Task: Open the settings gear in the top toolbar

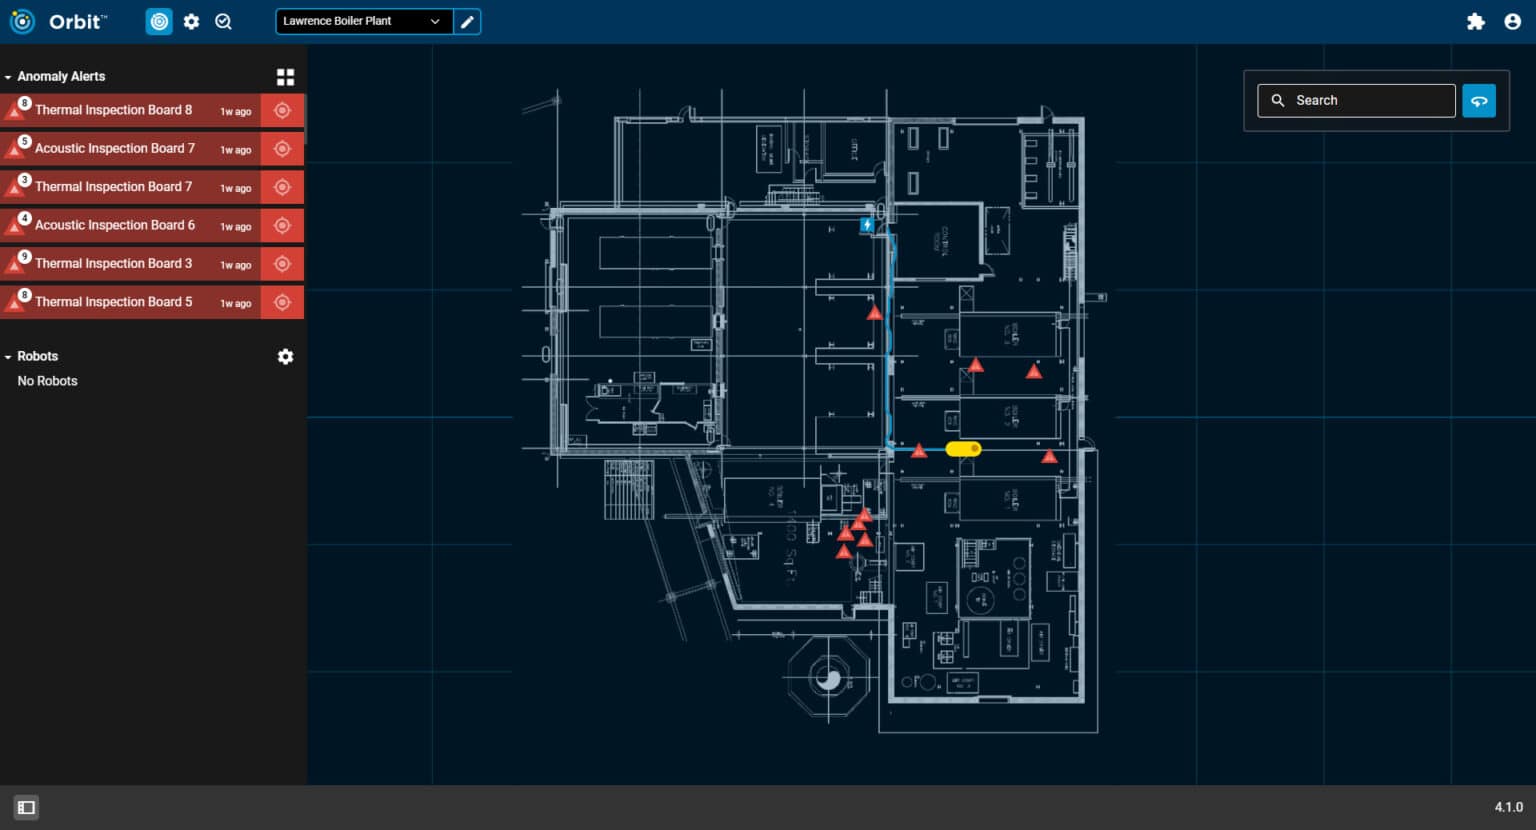Action: 191,21
